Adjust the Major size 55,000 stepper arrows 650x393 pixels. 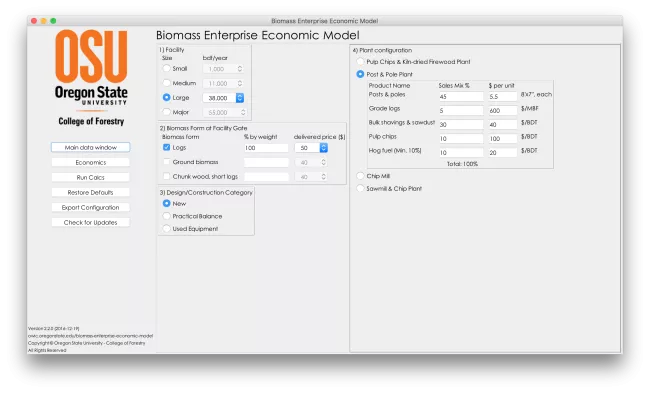click(x=243, y=112)
